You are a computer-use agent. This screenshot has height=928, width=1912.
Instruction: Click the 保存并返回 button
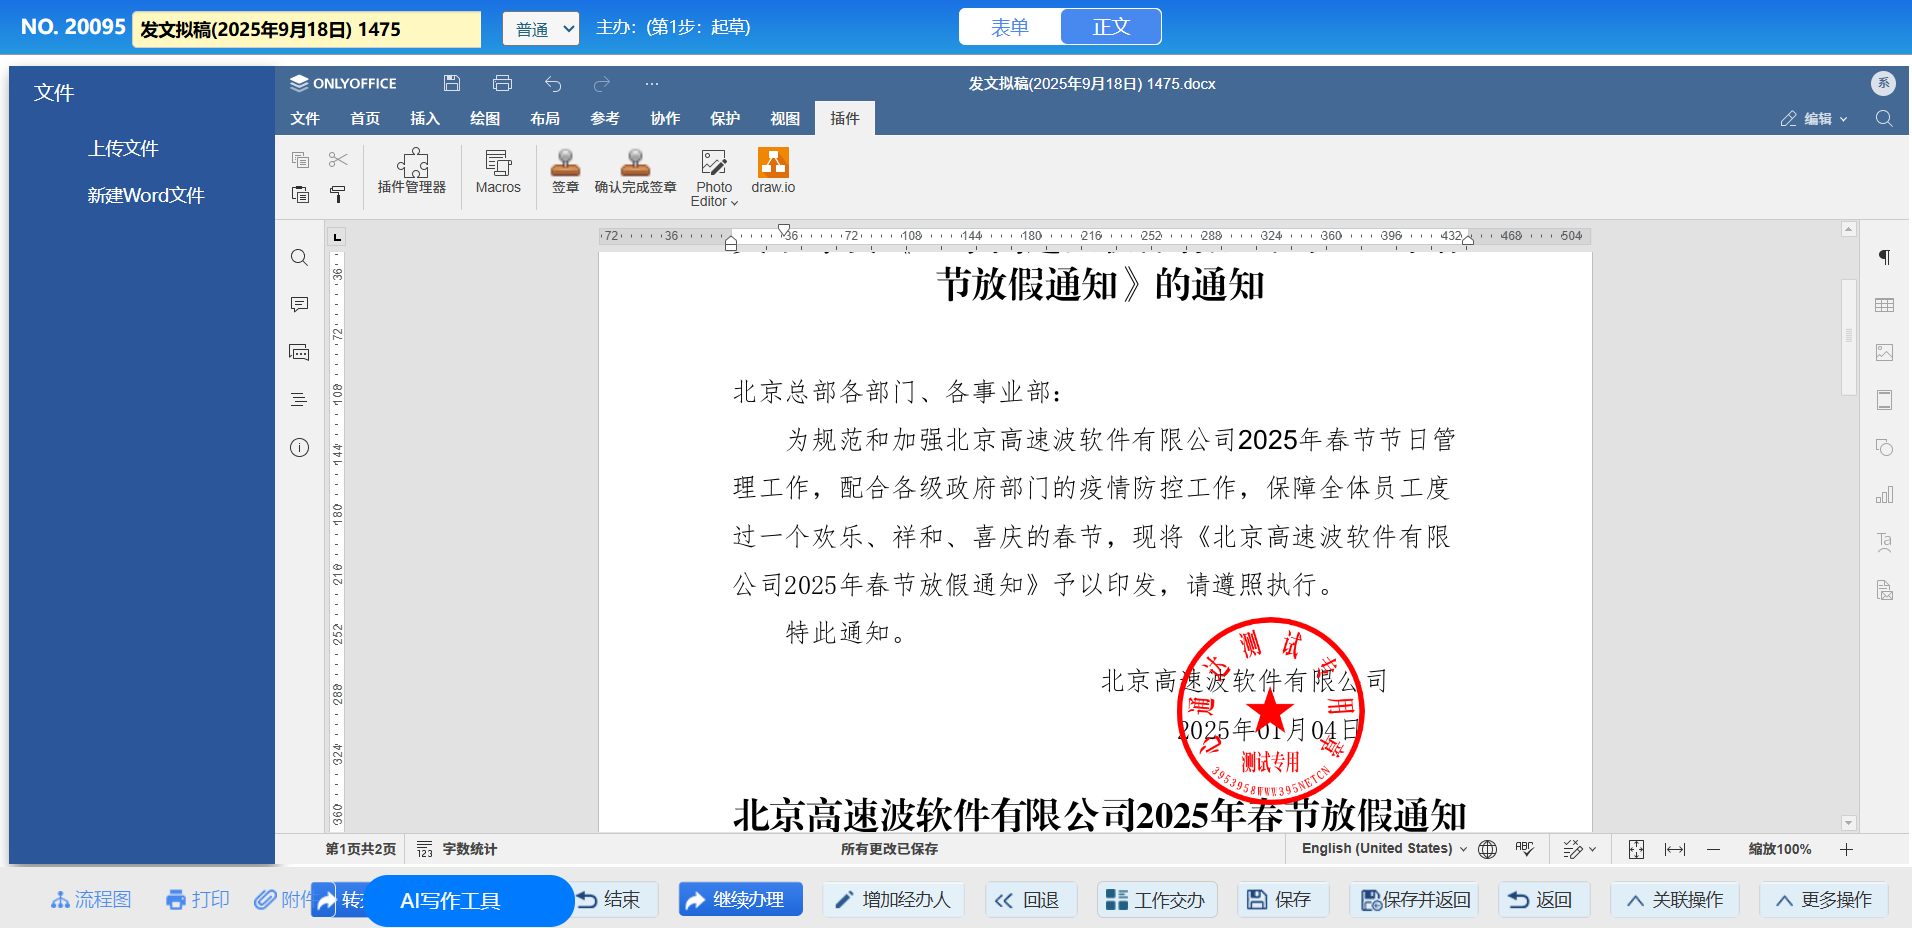[x=1414, y=900]
